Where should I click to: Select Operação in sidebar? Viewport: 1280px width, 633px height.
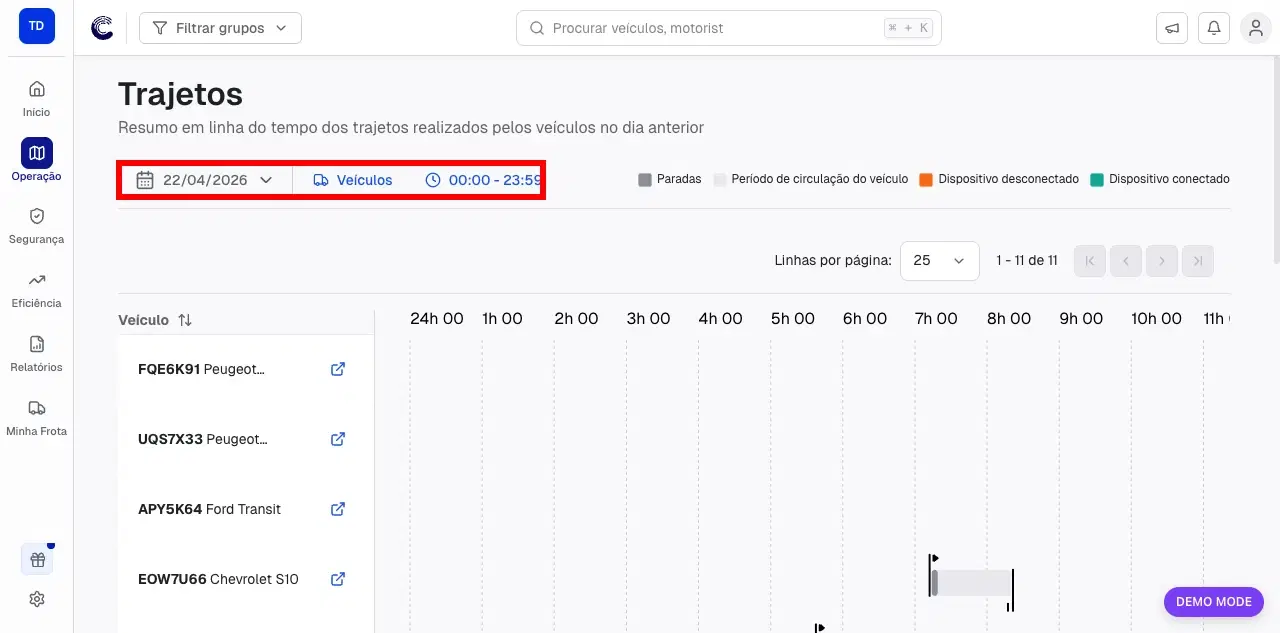pyautogui.click(x=37, y=161)
